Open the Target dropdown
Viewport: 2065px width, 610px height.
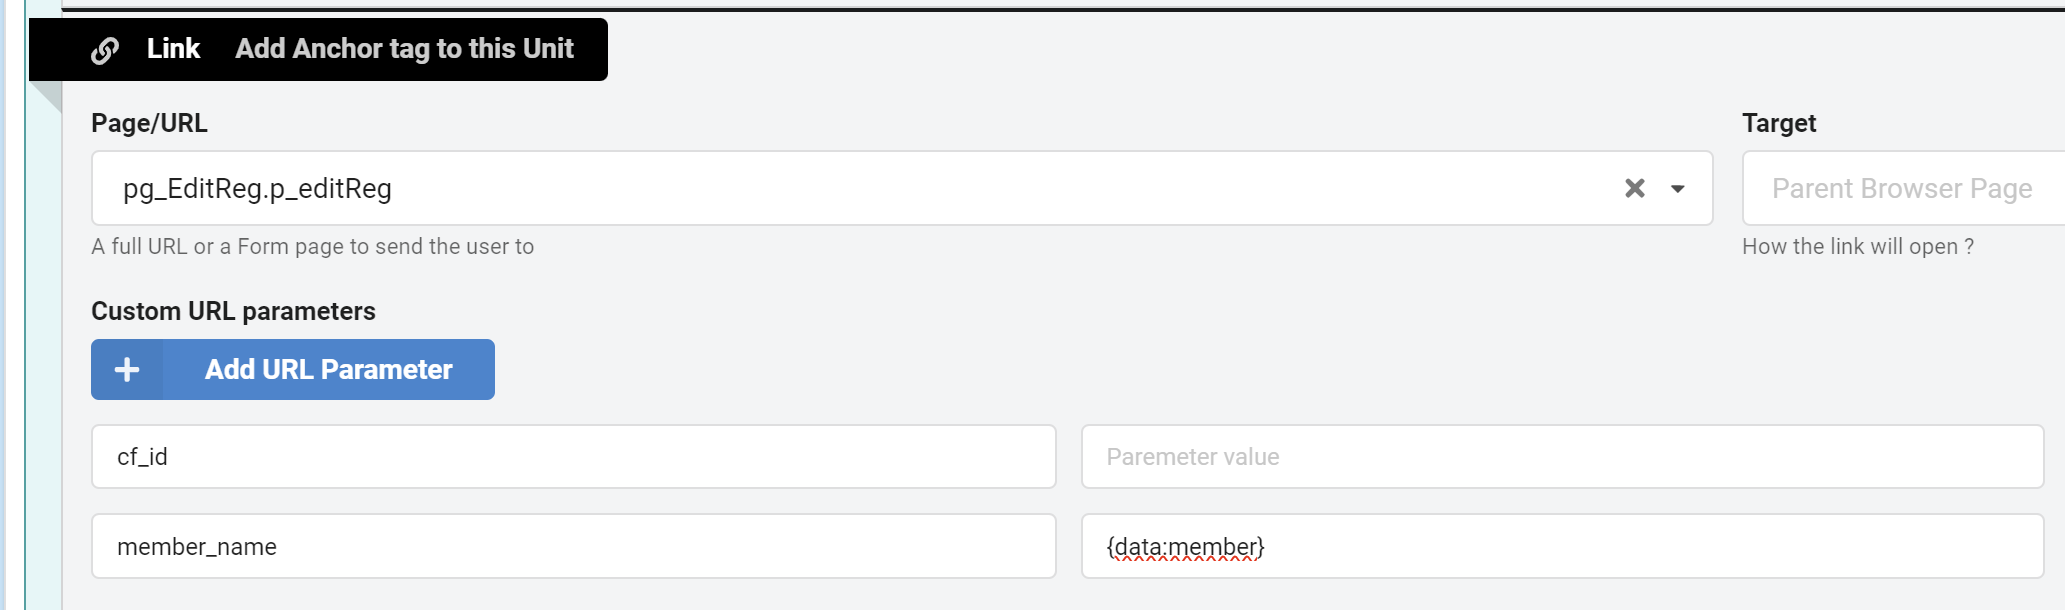pyautogui.click(x=1902, y=188)
